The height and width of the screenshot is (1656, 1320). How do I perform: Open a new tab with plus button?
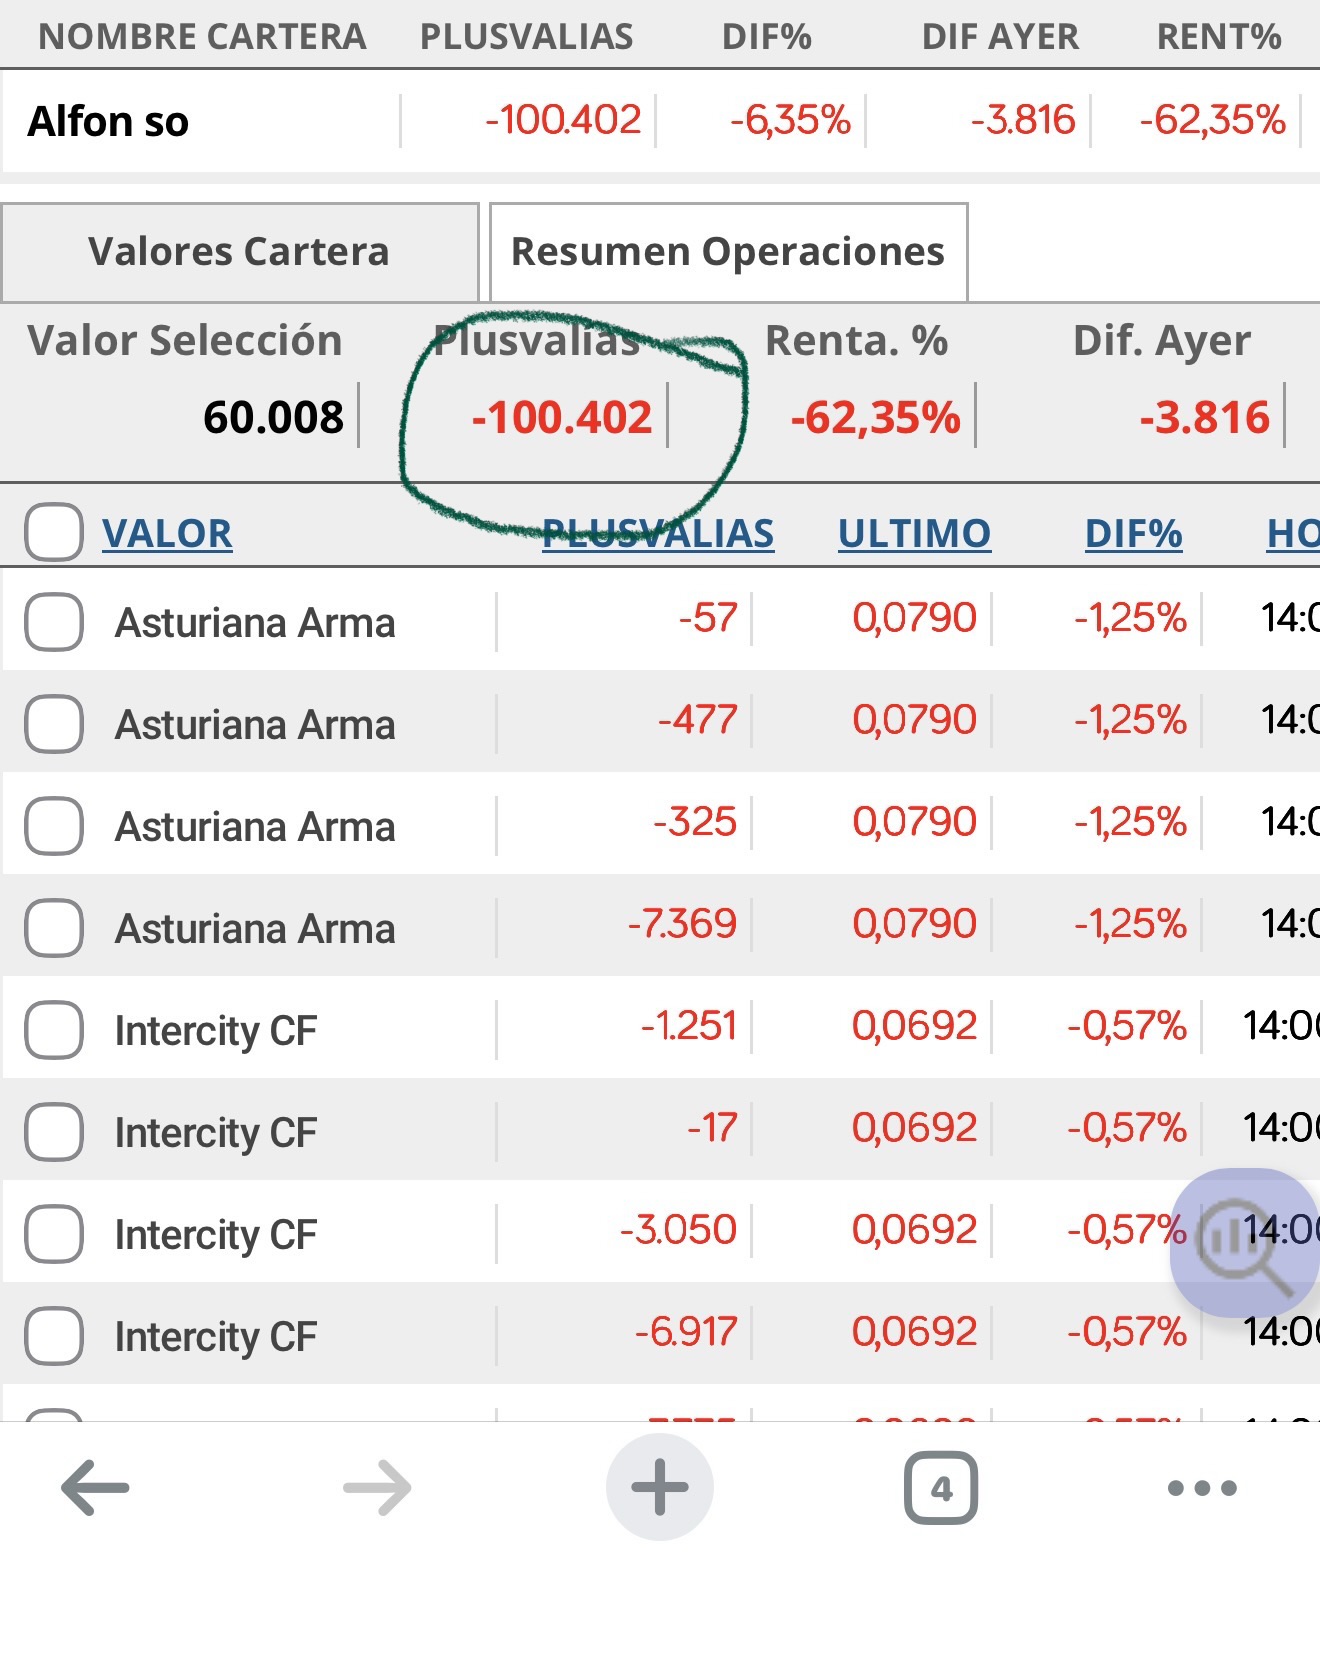click(x=659, y=1488)
